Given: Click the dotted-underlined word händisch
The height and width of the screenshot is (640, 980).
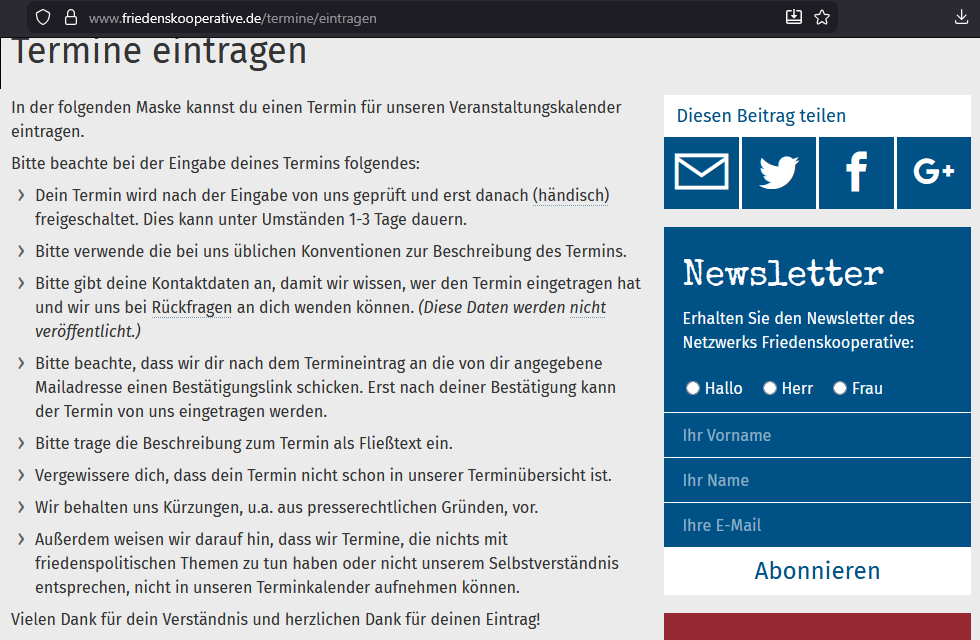Looking at the screenshot, I should coord(571,195).
